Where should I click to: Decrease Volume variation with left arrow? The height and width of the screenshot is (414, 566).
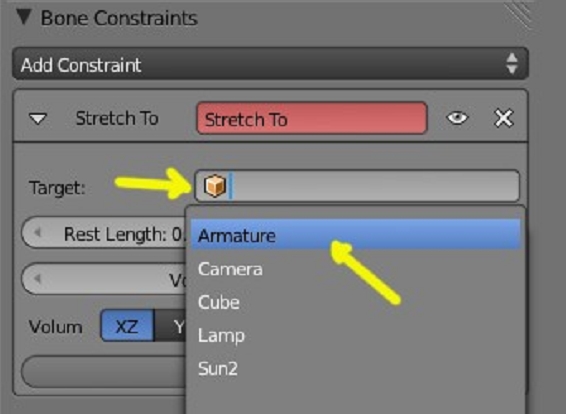pos(37,278)
